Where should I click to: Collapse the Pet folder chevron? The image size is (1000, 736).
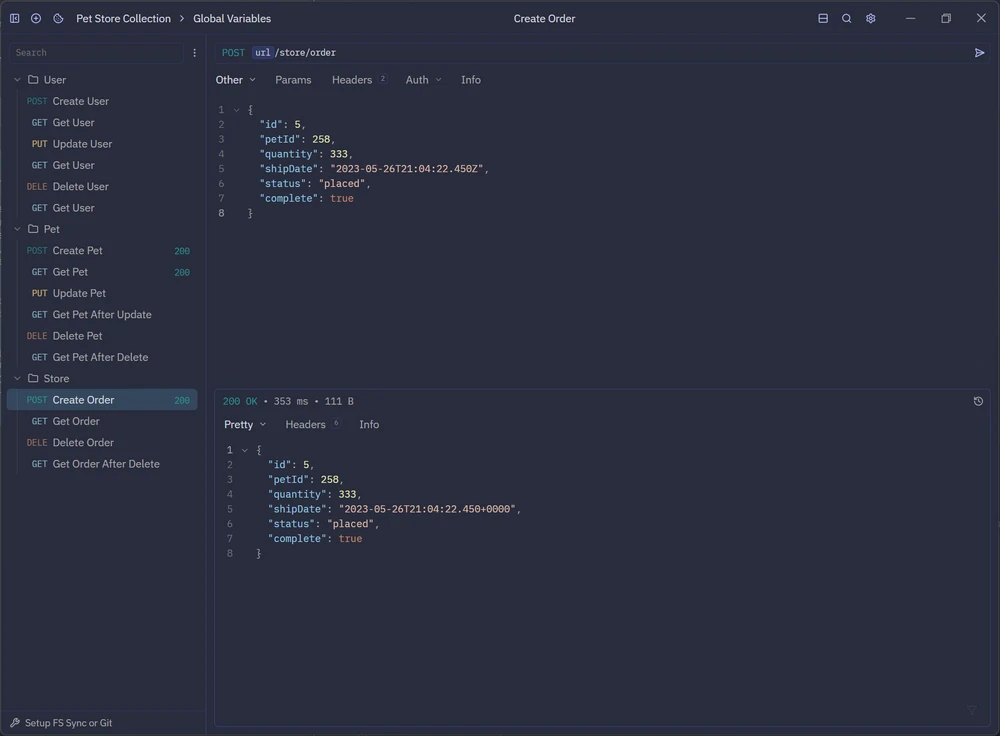pos(18,229)
